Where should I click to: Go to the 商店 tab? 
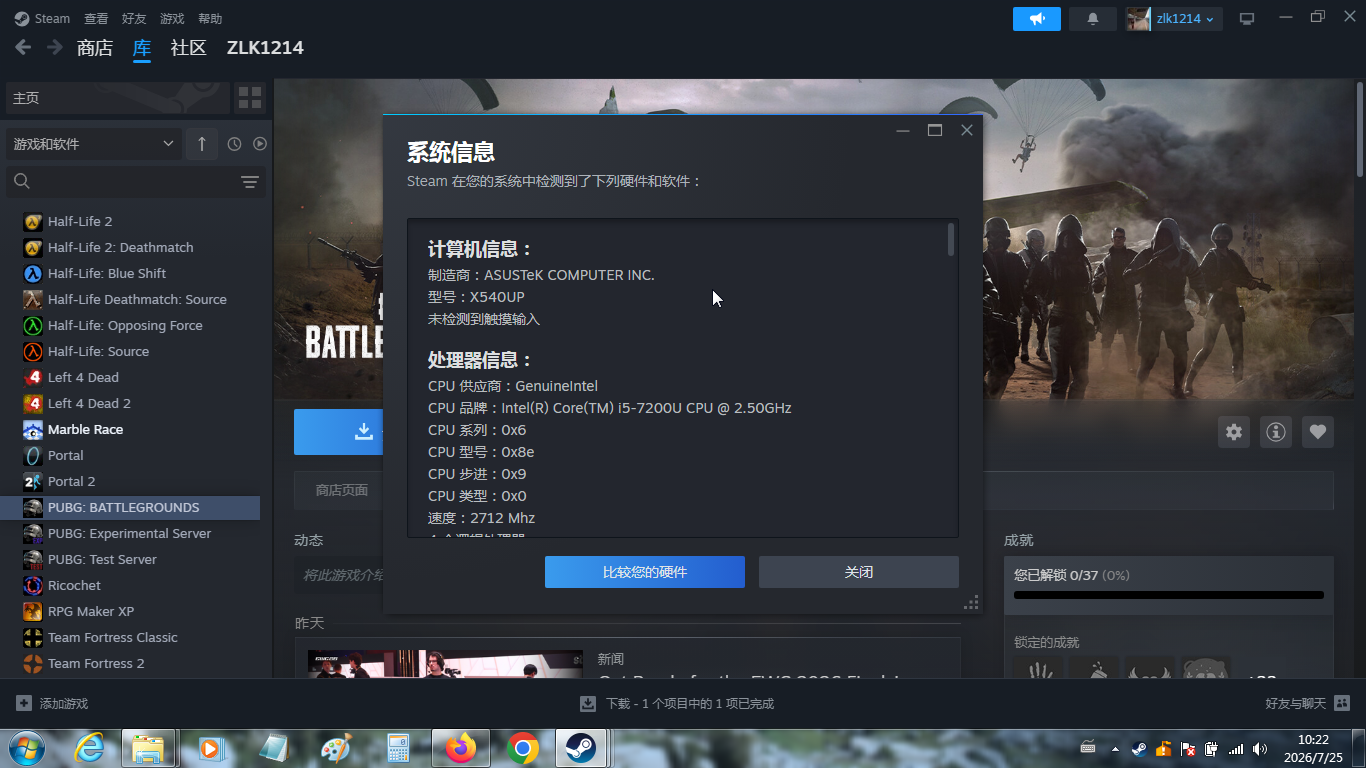pyautogui.click(x=95, y=48)
